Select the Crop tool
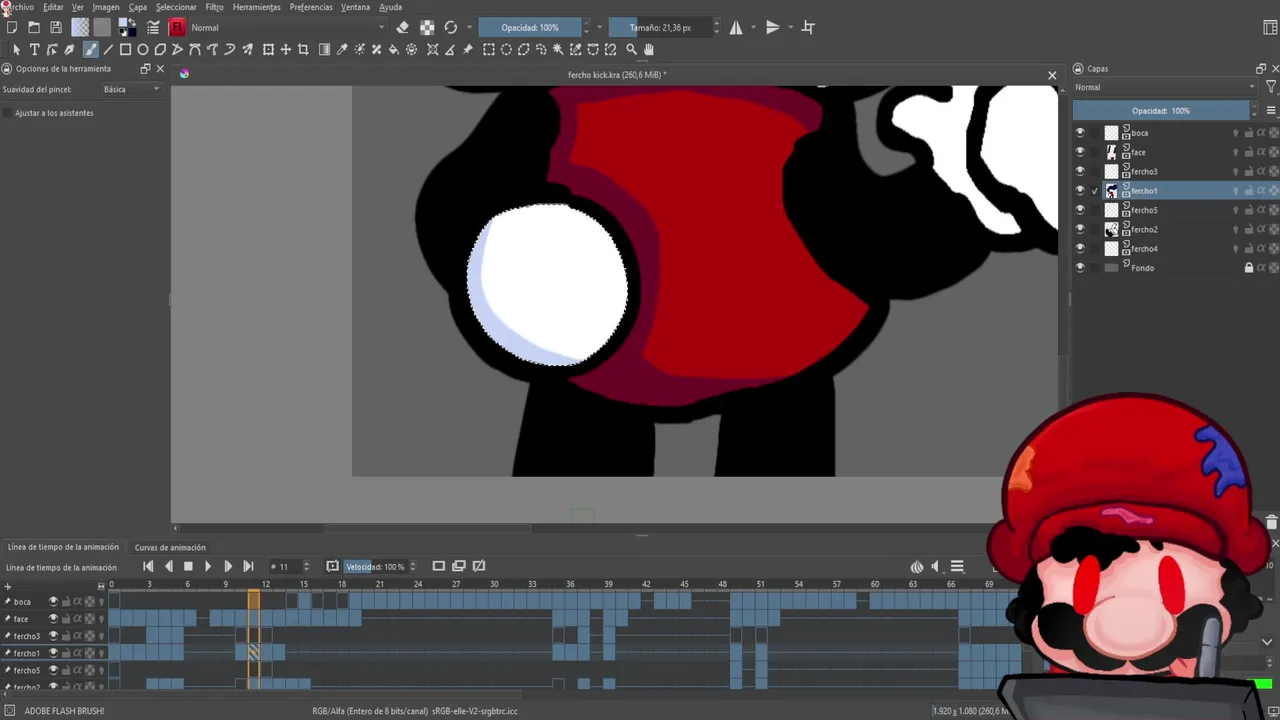The height and width of the screenshot is (720, 1280). click(303, 49)
